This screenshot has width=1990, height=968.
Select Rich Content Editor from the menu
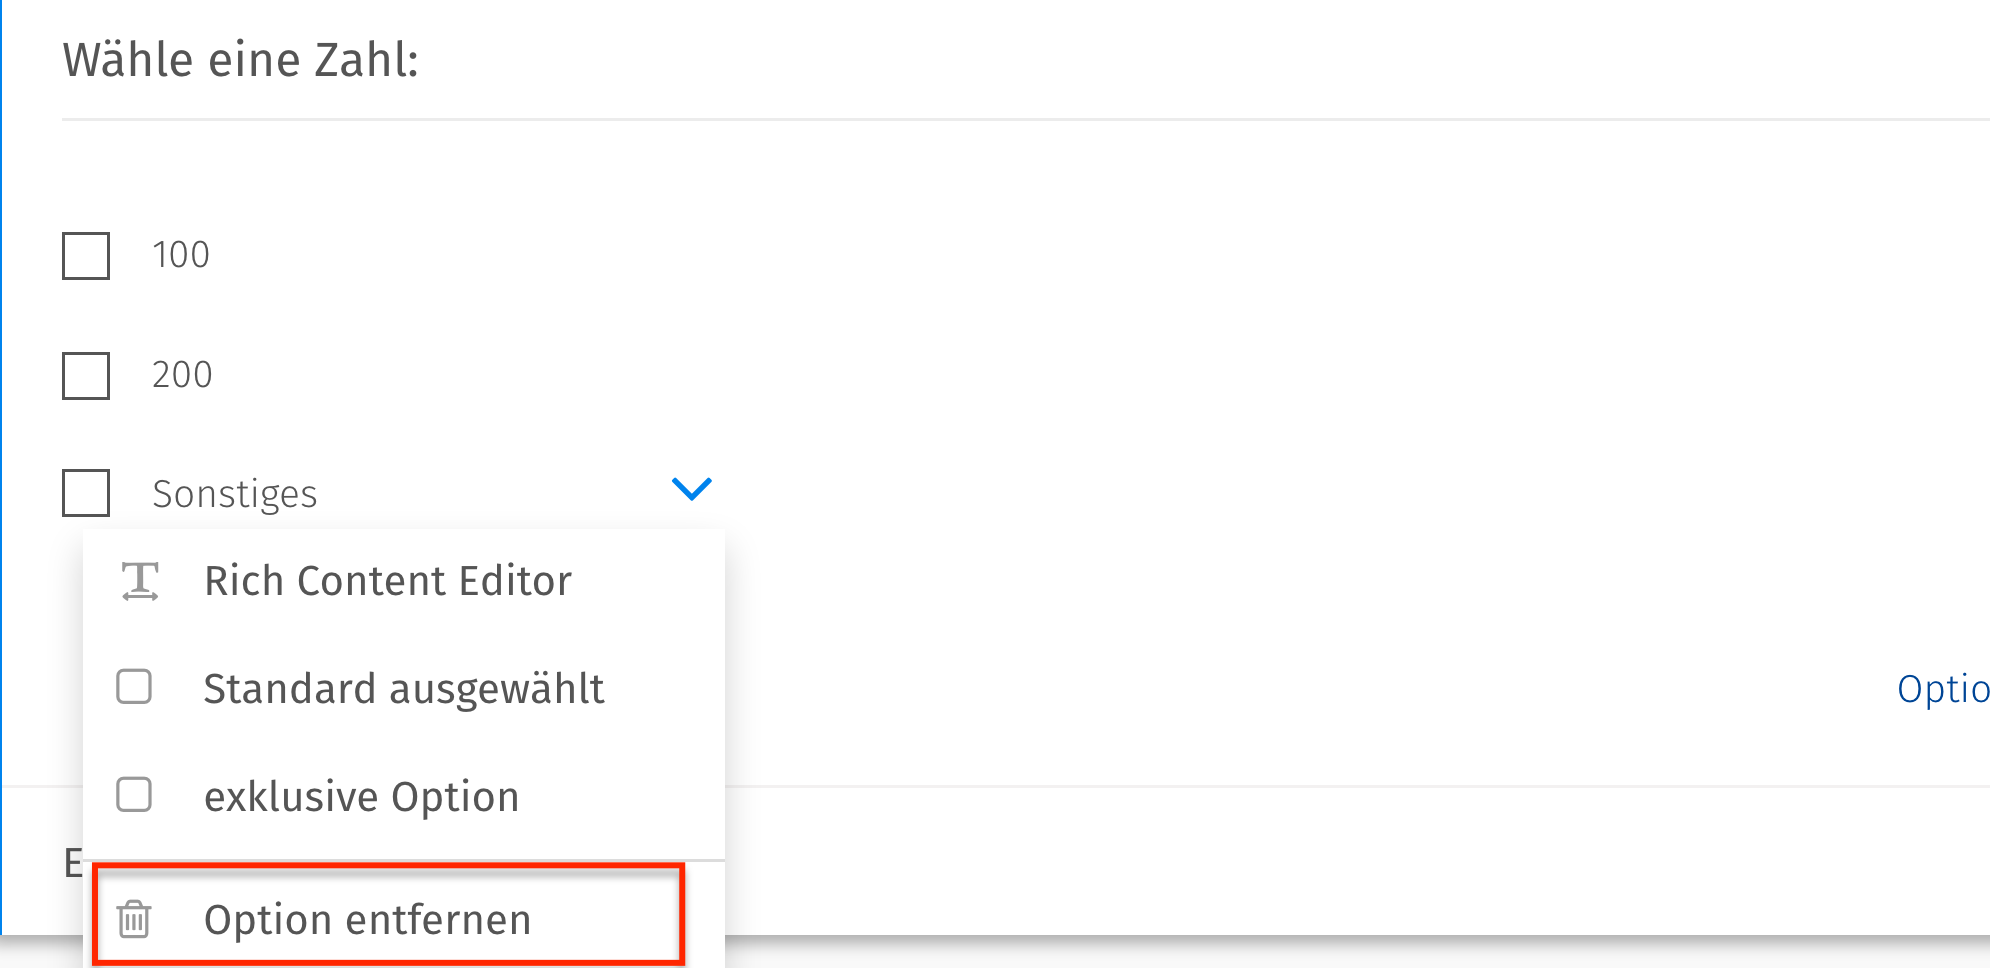point(389,580)
